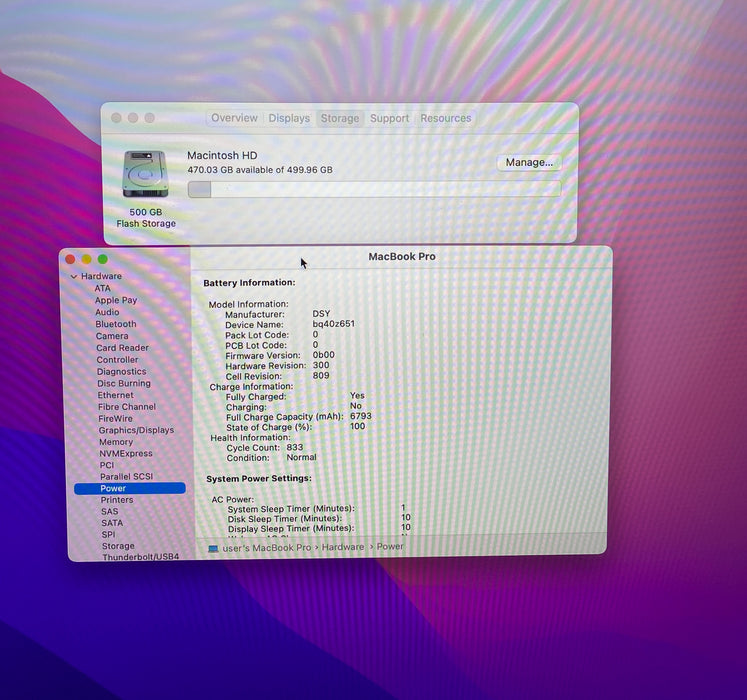
Task: Open the Support tab
Action: 389,118
